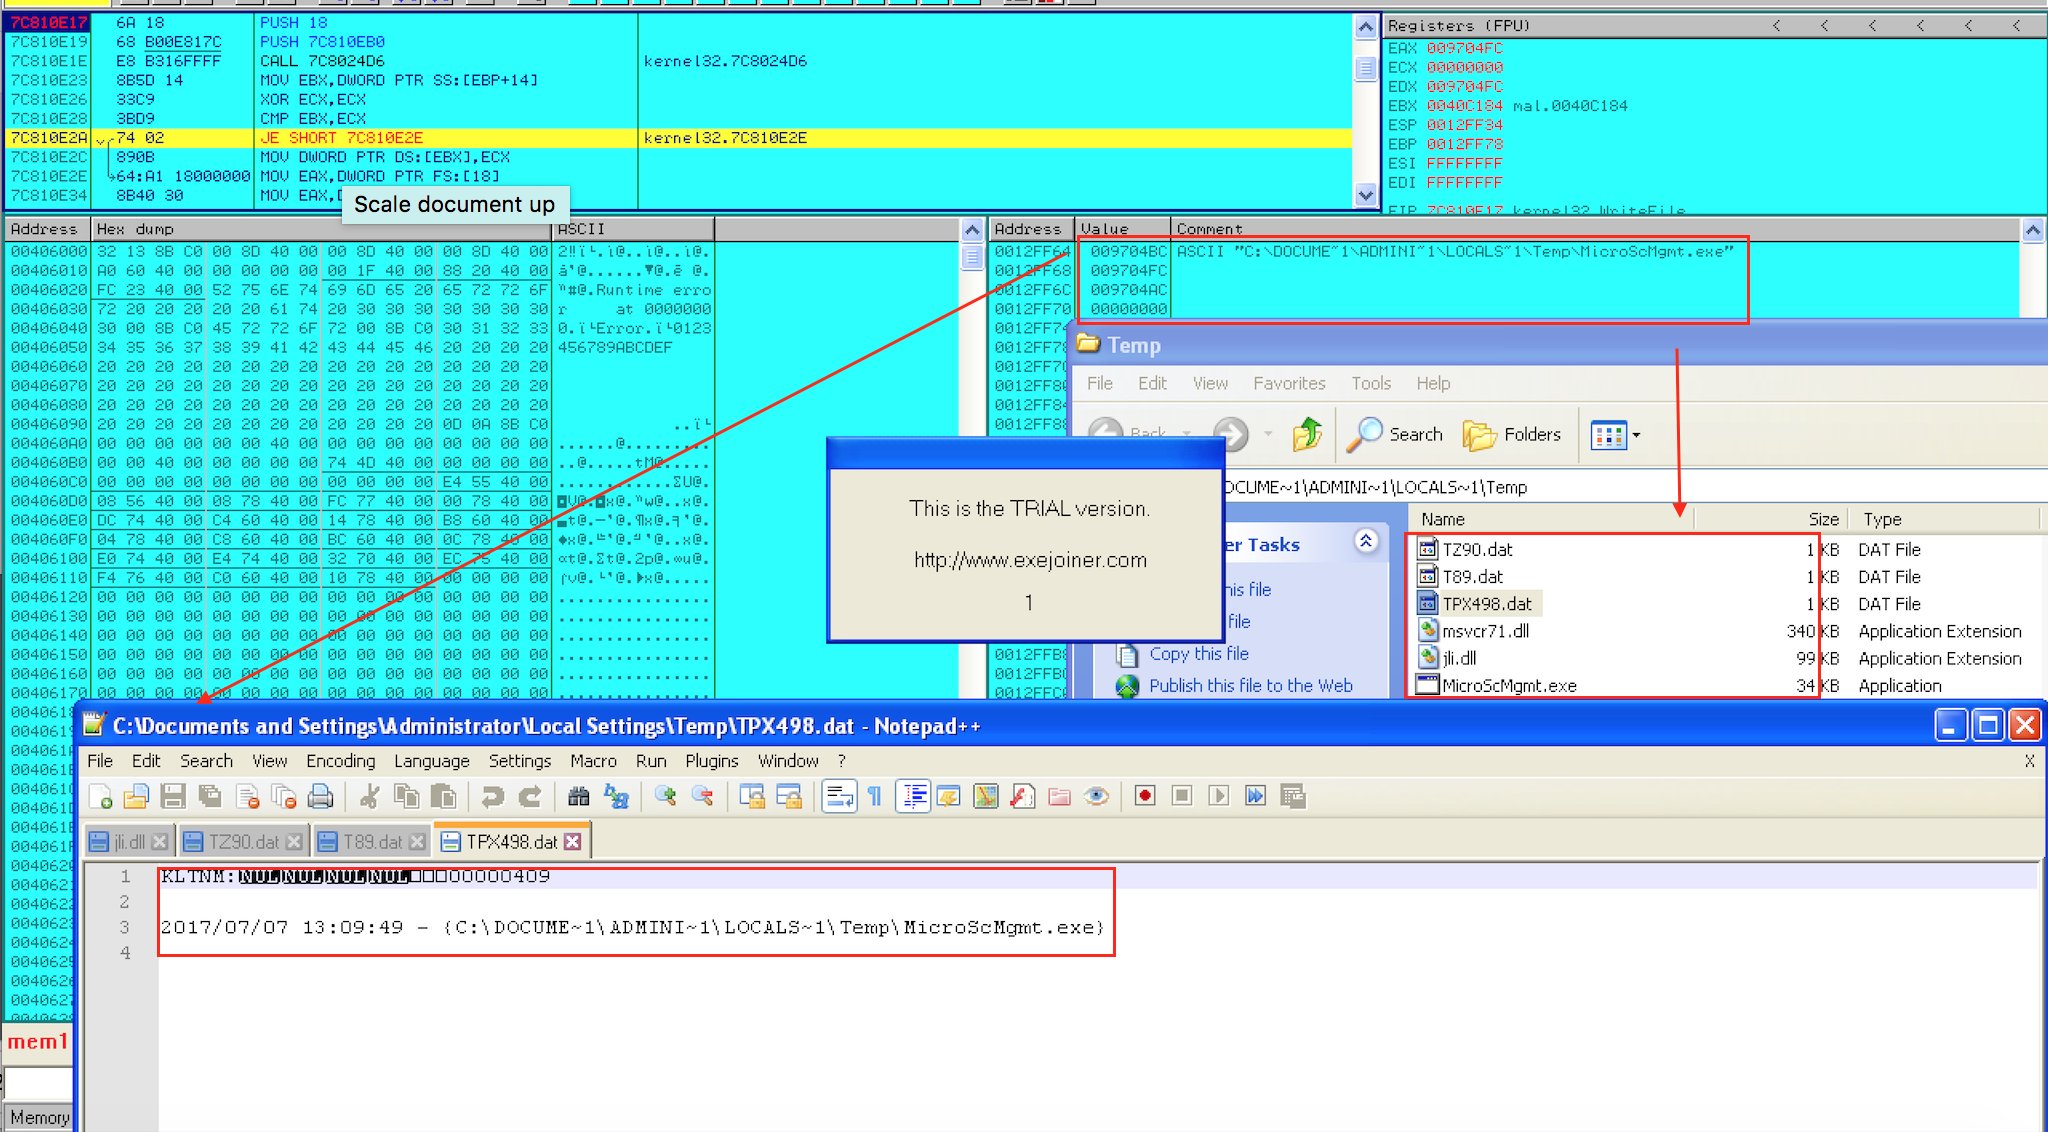Toggle the word wrap toolbar button
This screenshot has width=2048, height=1132.
pos(839,796)
